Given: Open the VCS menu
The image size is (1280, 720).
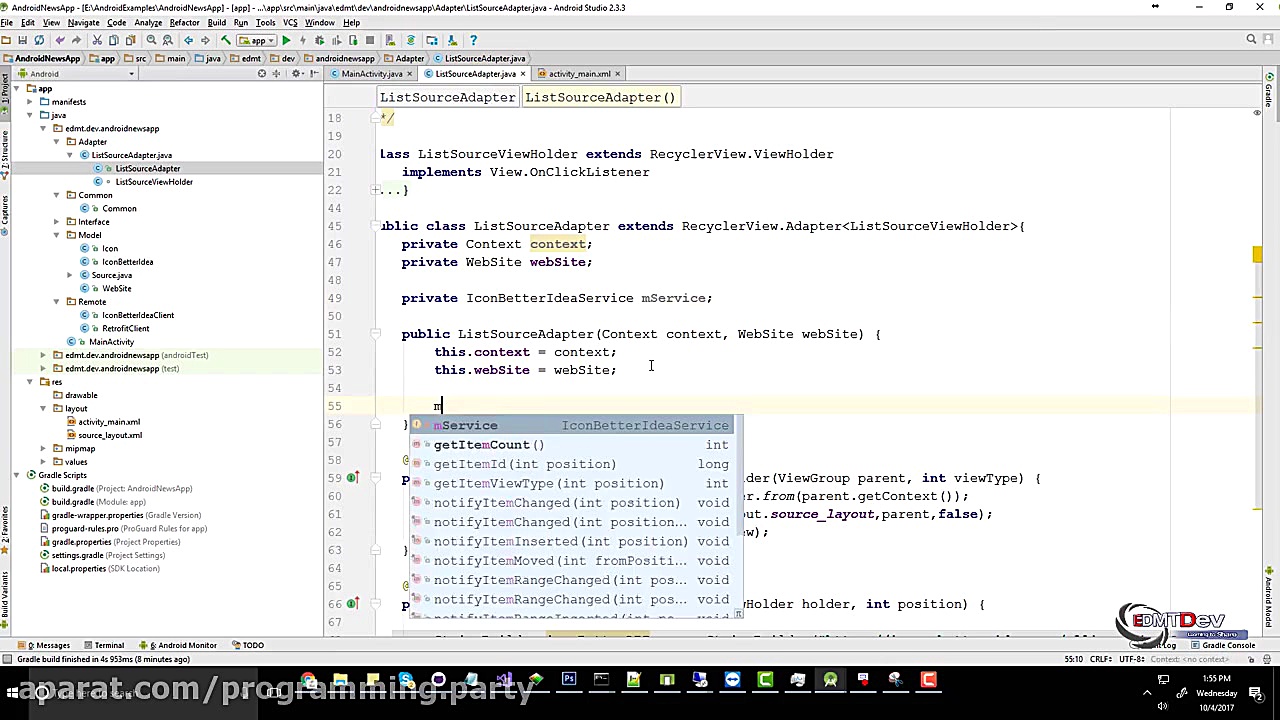Looking at the screenshot, I should point(290,22).
